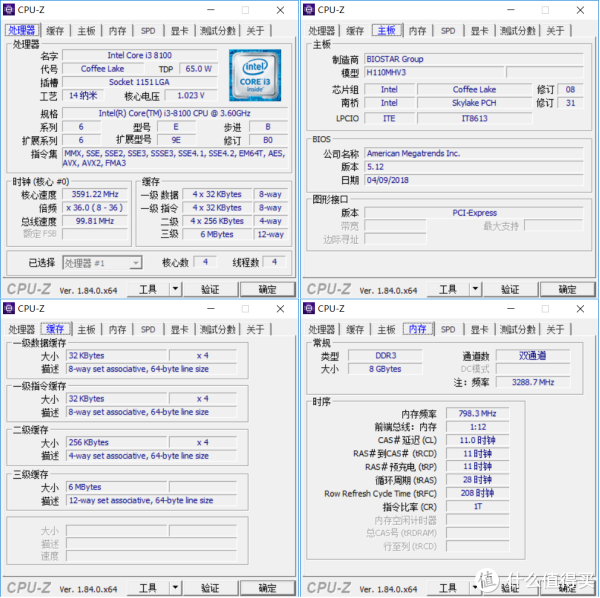
Task: Expand the 工具 dropdown arrow in the mainboard window
Action: pos(475,289)
